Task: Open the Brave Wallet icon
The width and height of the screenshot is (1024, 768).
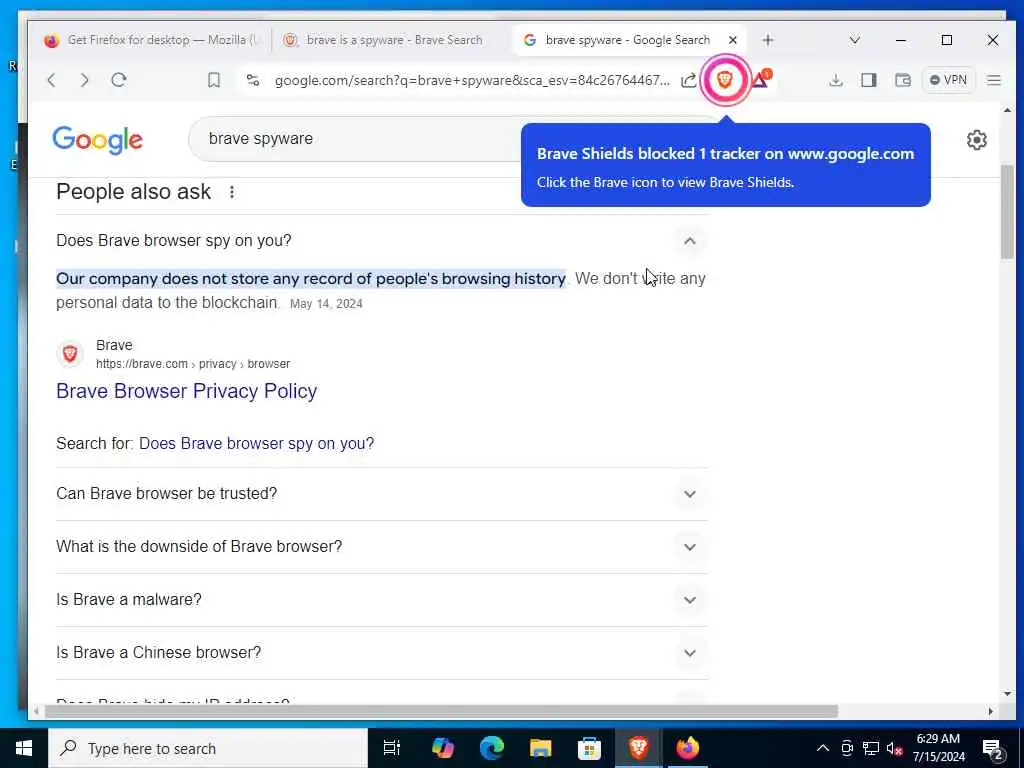Action: (x=903, y=80)
